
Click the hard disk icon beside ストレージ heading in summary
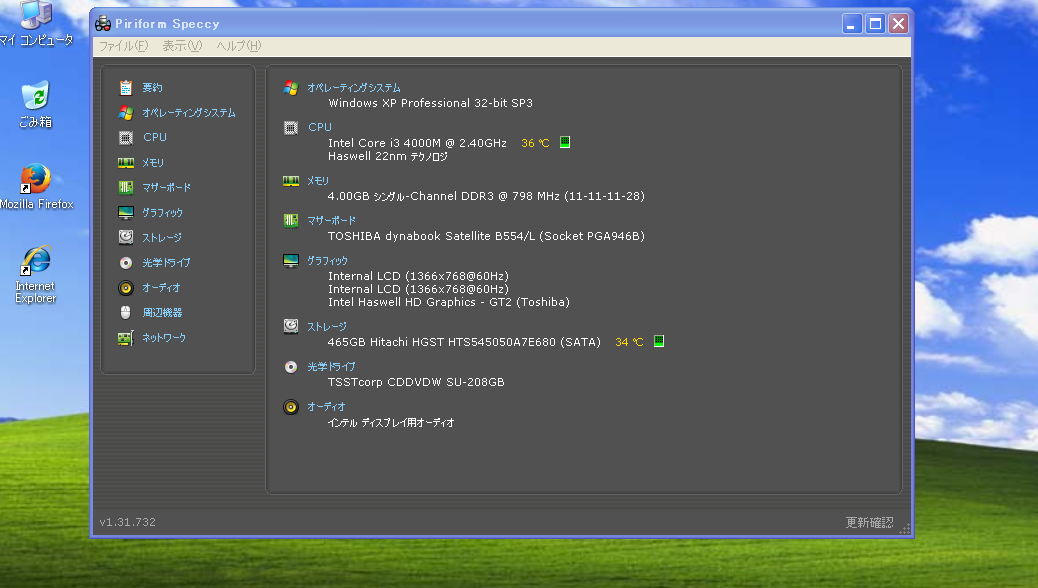click(x=291, y=326)
